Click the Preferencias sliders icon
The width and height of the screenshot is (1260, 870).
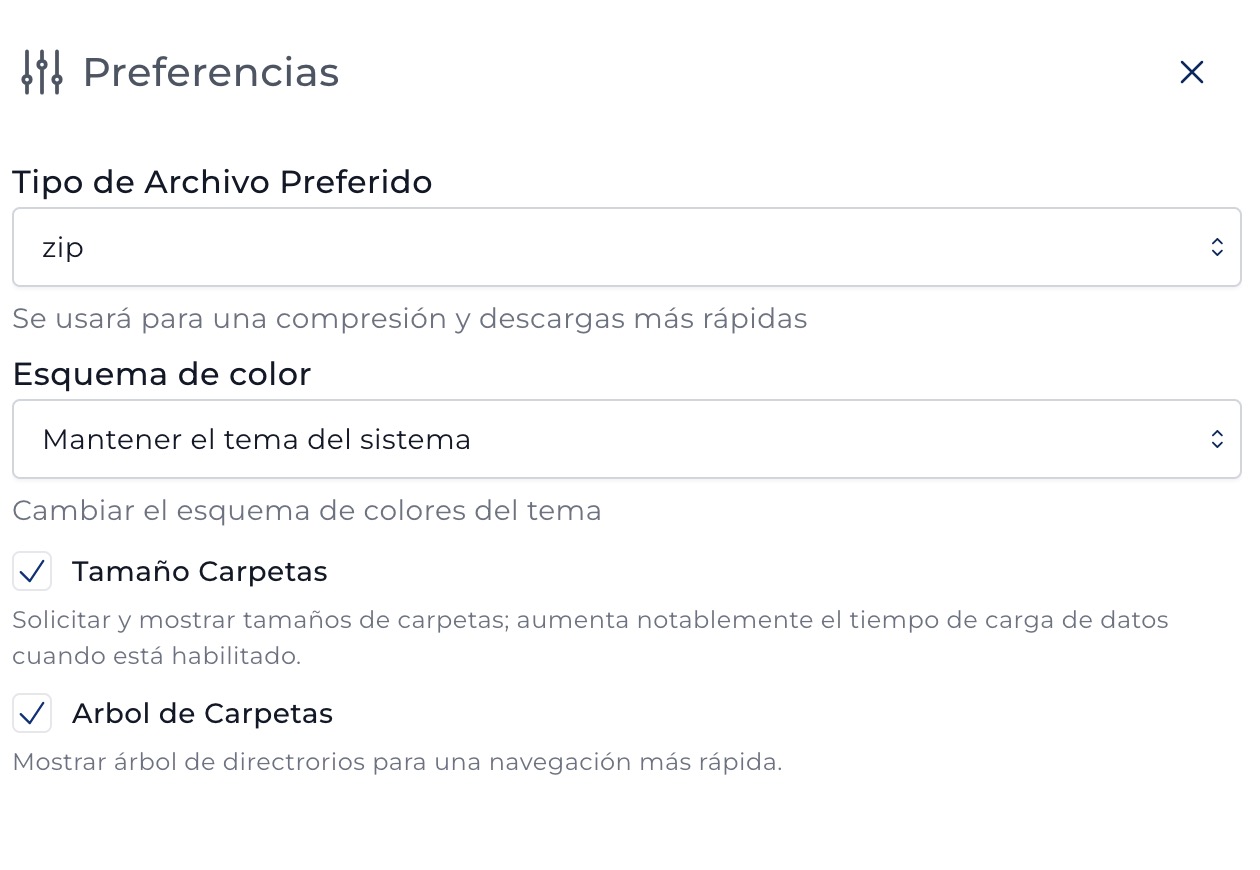[42, 72]
